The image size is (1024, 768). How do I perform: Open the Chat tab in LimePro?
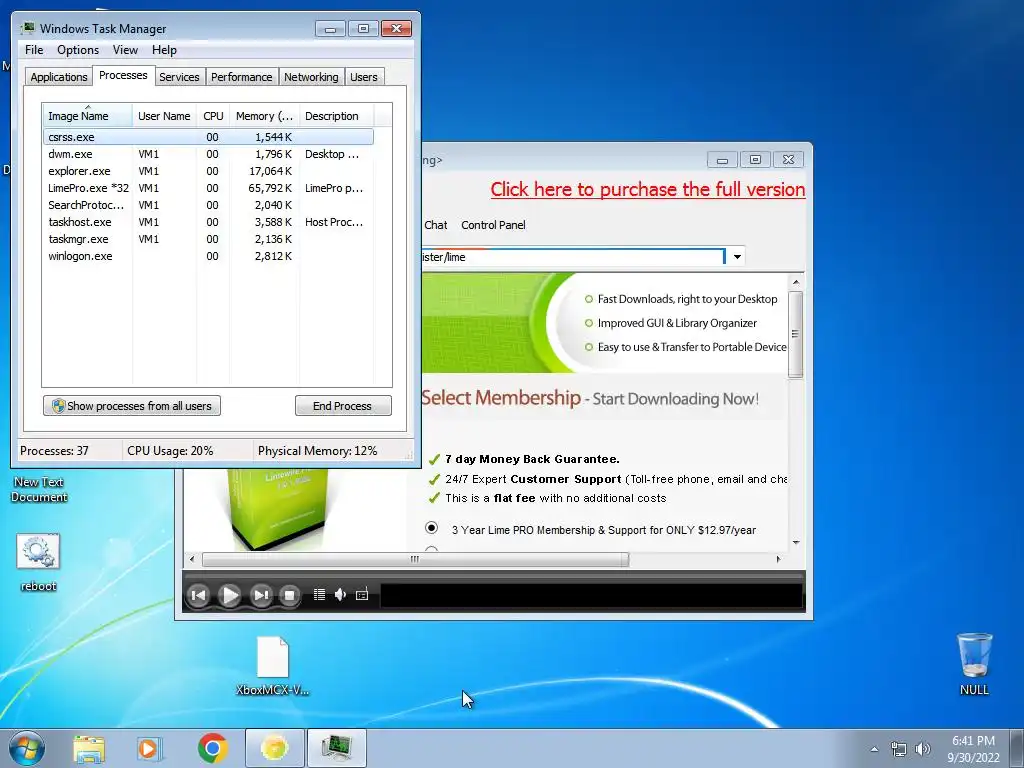pos(436,225)
